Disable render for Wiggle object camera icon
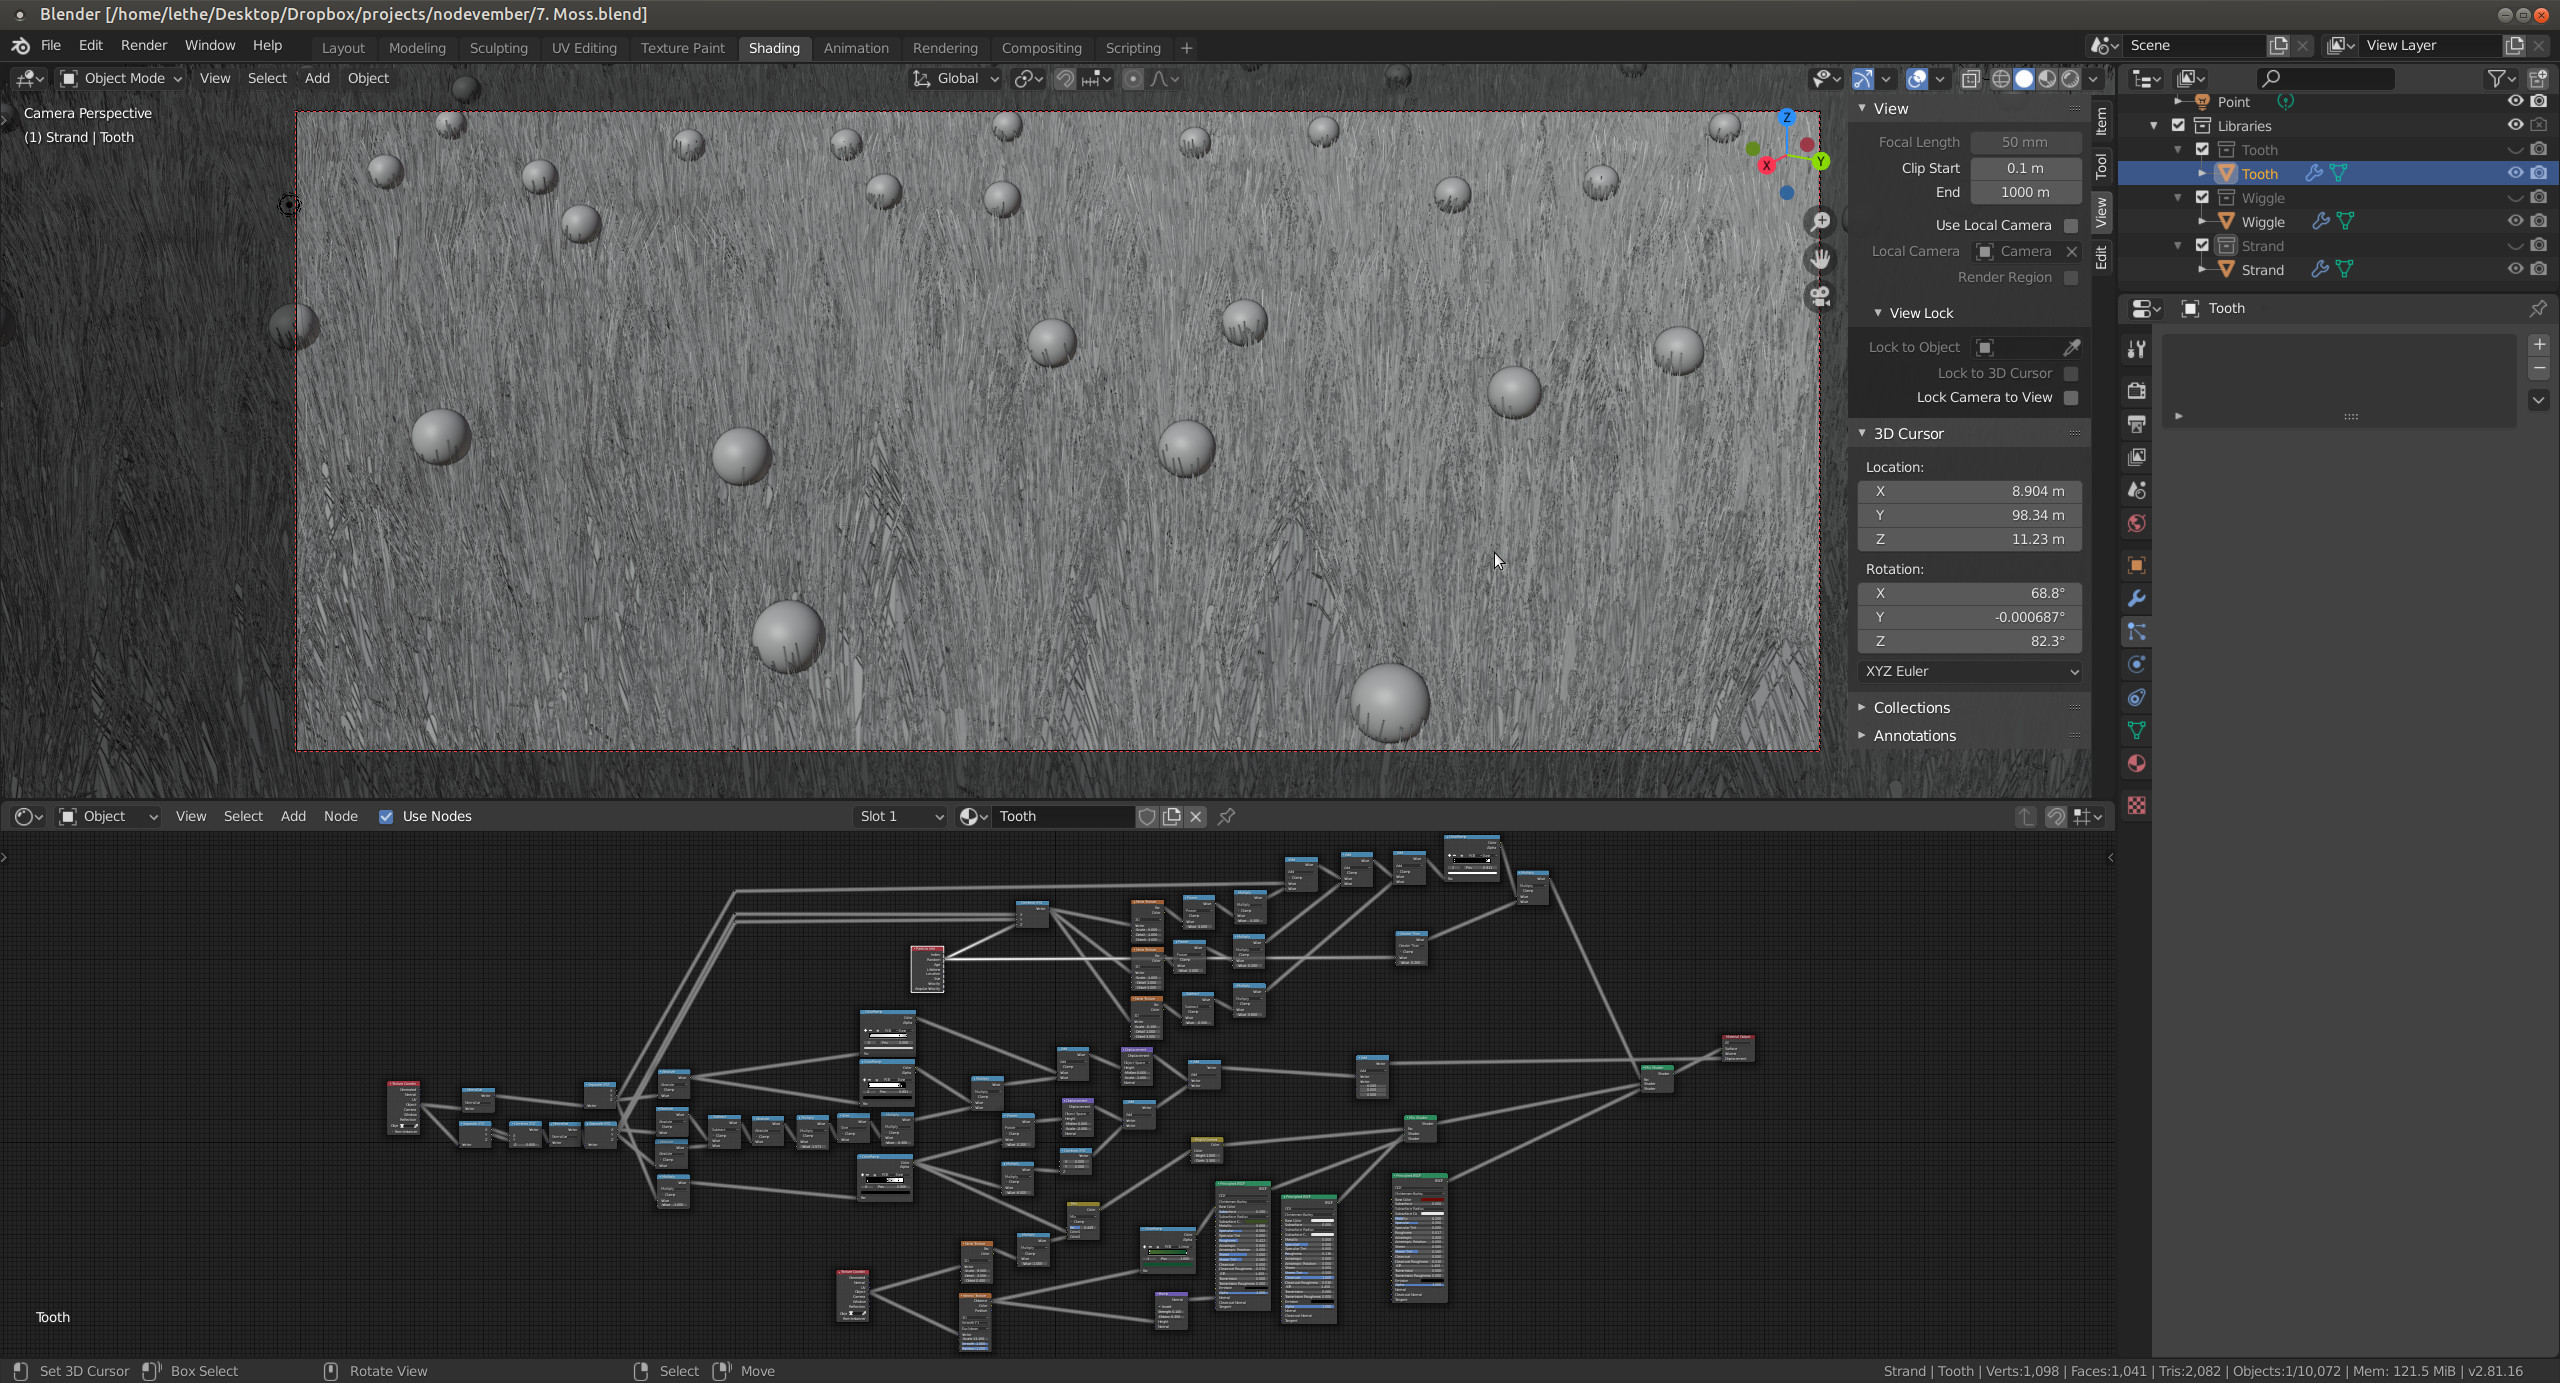The image size is (2560, 1383). (2539, 221)
